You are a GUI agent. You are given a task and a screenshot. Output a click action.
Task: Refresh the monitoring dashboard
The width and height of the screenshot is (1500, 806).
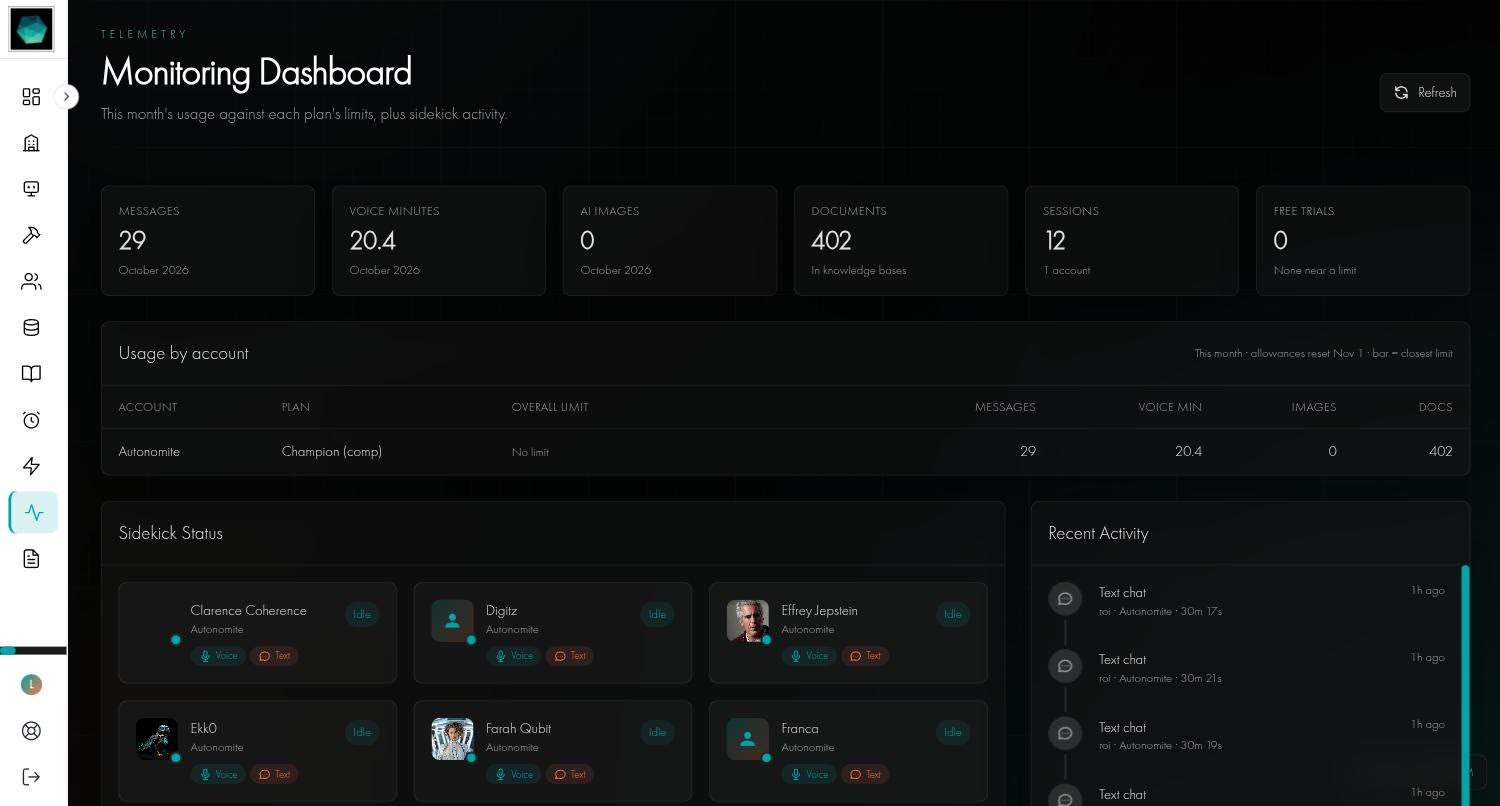click(1424, 92)
